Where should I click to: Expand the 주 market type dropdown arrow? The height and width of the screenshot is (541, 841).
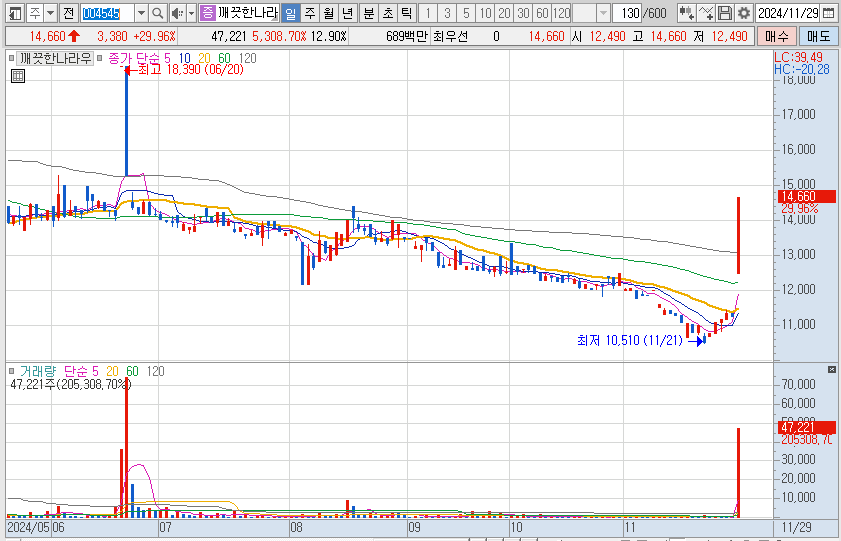[x=50, y=13]
